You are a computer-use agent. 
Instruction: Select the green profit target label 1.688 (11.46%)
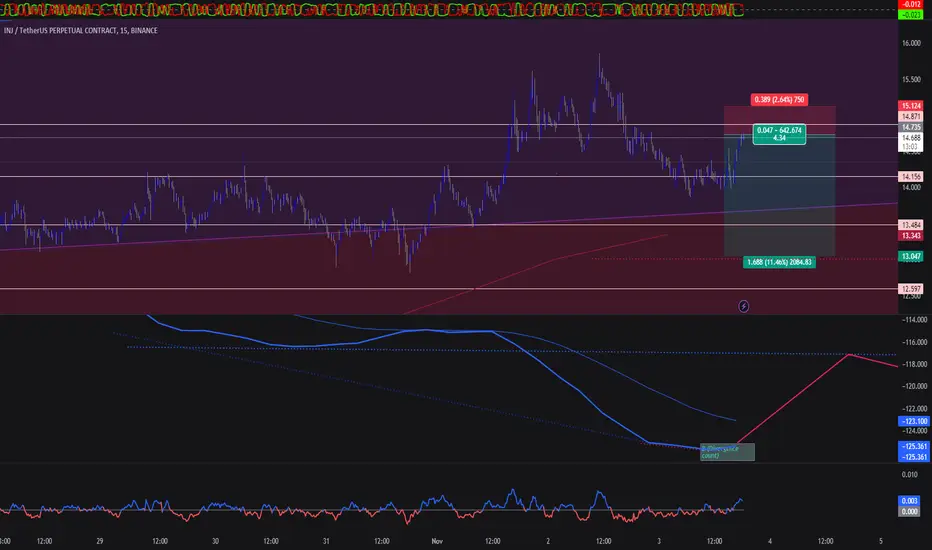click(779, 262)
